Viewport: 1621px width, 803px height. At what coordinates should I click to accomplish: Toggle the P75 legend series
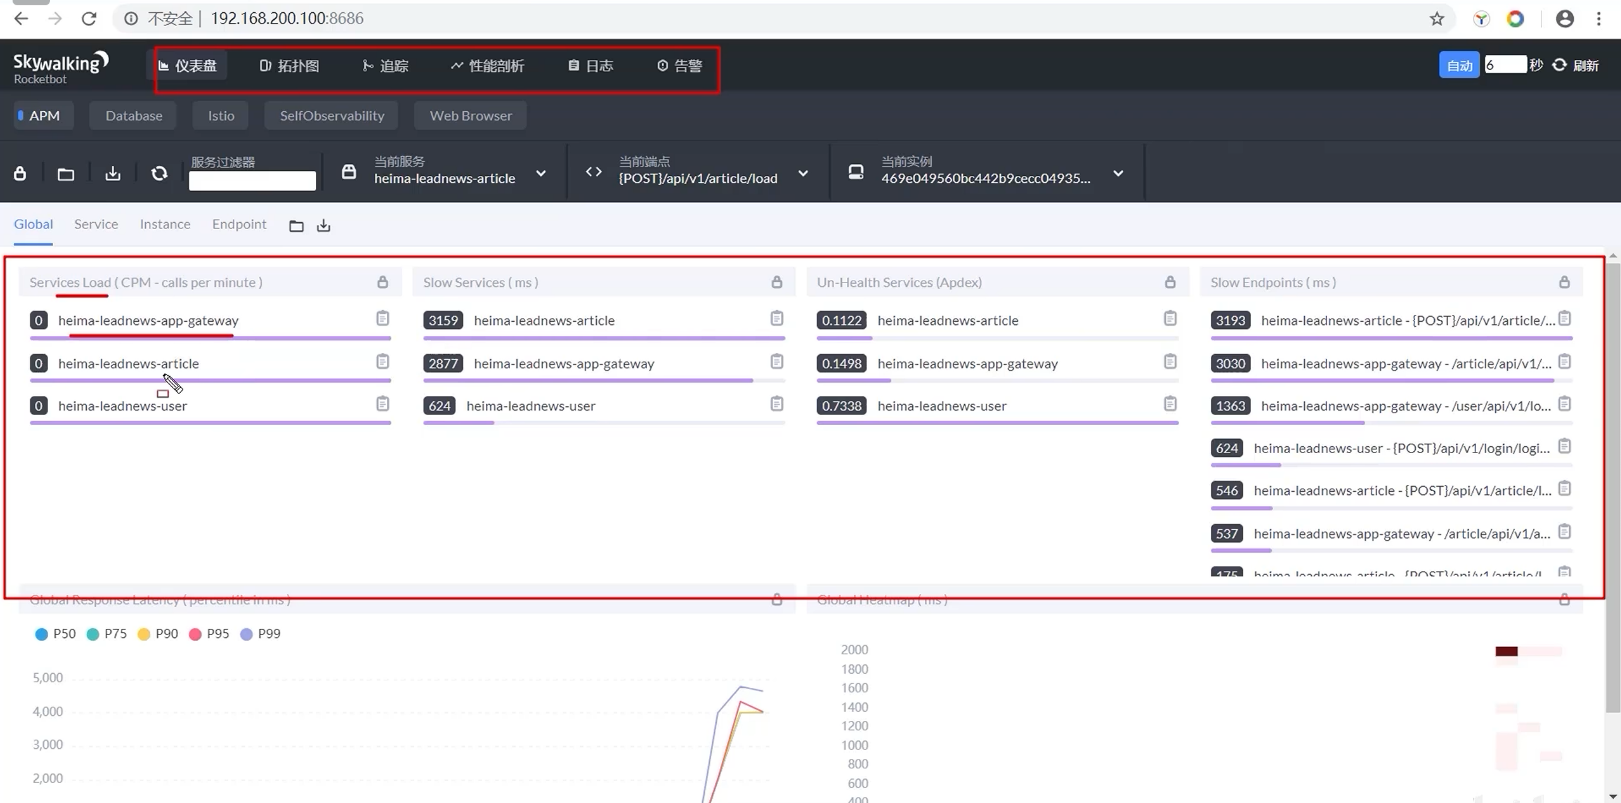click(106, 634)
